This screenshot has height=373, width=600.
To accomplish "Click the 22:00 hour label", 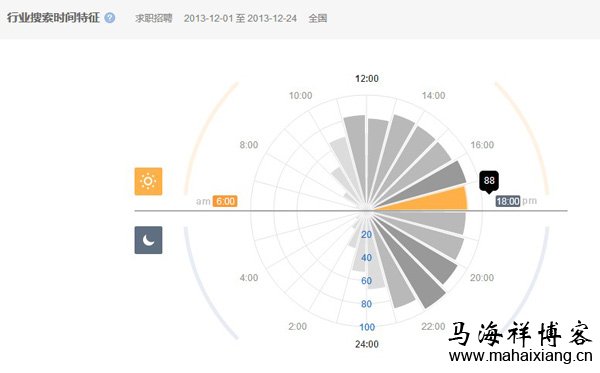I will coord(433,326).
